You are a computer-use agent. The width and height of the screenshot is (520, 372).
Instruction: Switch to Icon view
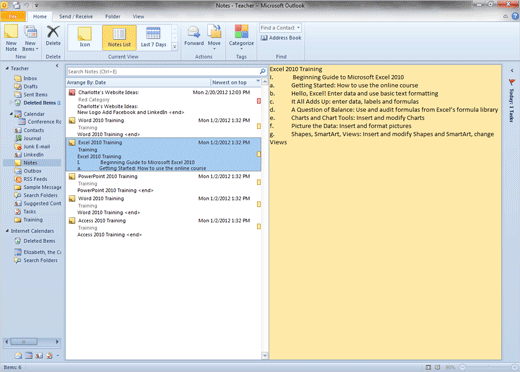tap(85, 37)
